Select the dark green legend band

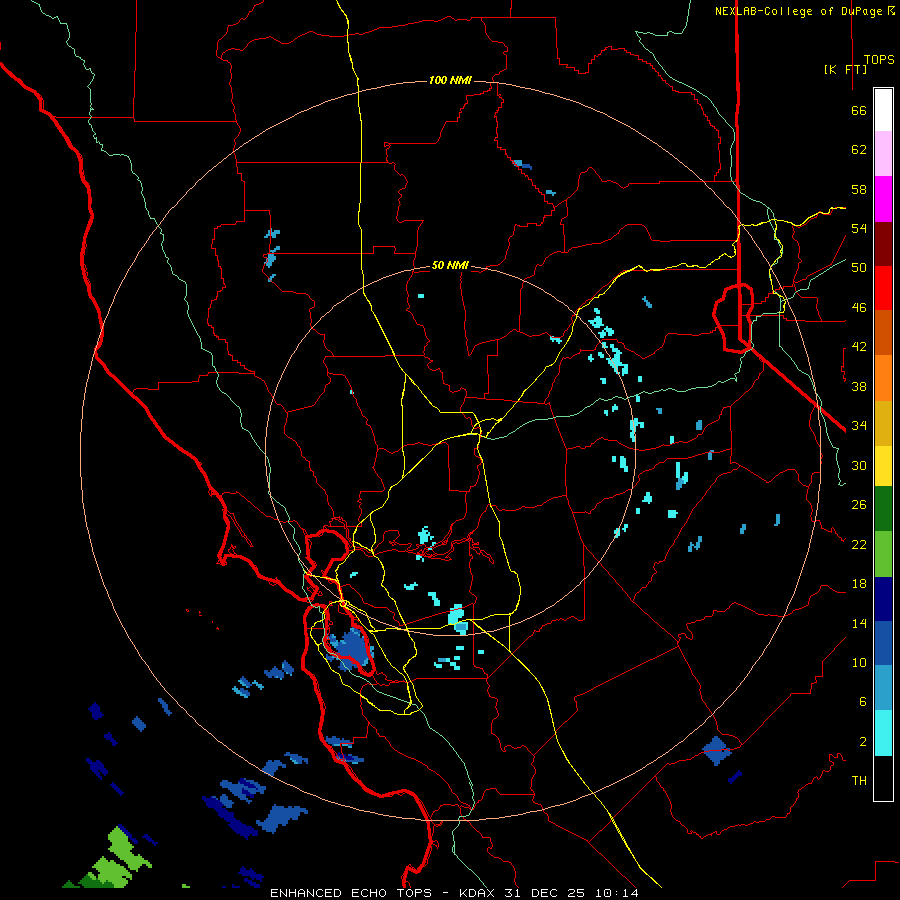pos(883,509)
